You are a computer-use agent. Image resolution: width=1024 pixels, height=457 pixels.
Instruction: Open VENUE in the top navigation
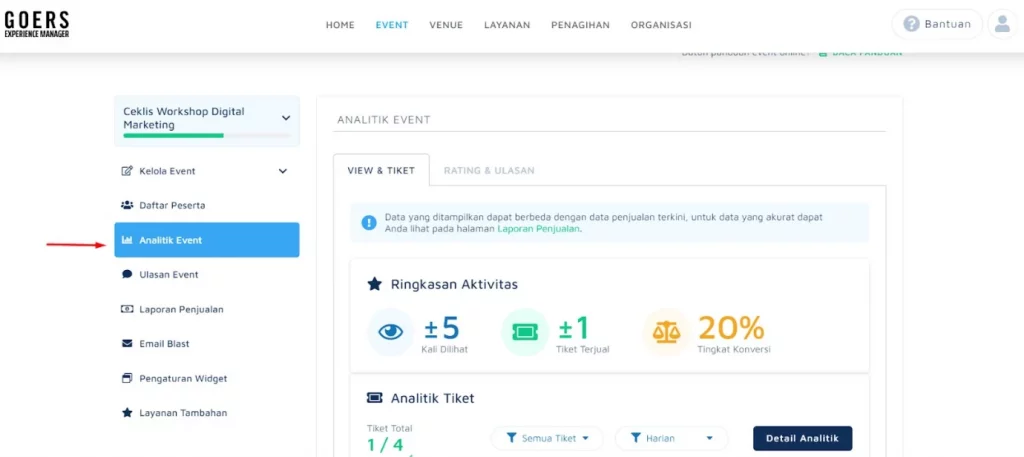point(446,25)
